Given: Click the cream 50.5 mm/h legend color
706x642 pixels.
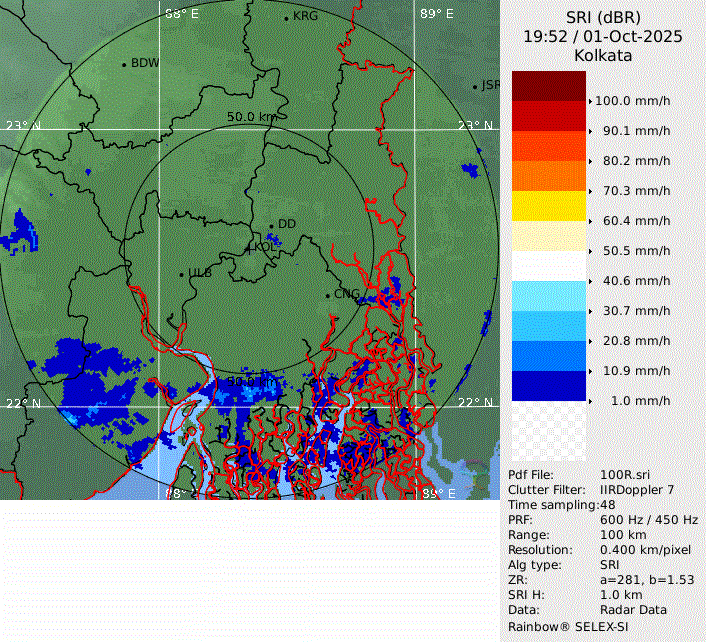Looking at the screenshot, I should click(x=548, y=236).
